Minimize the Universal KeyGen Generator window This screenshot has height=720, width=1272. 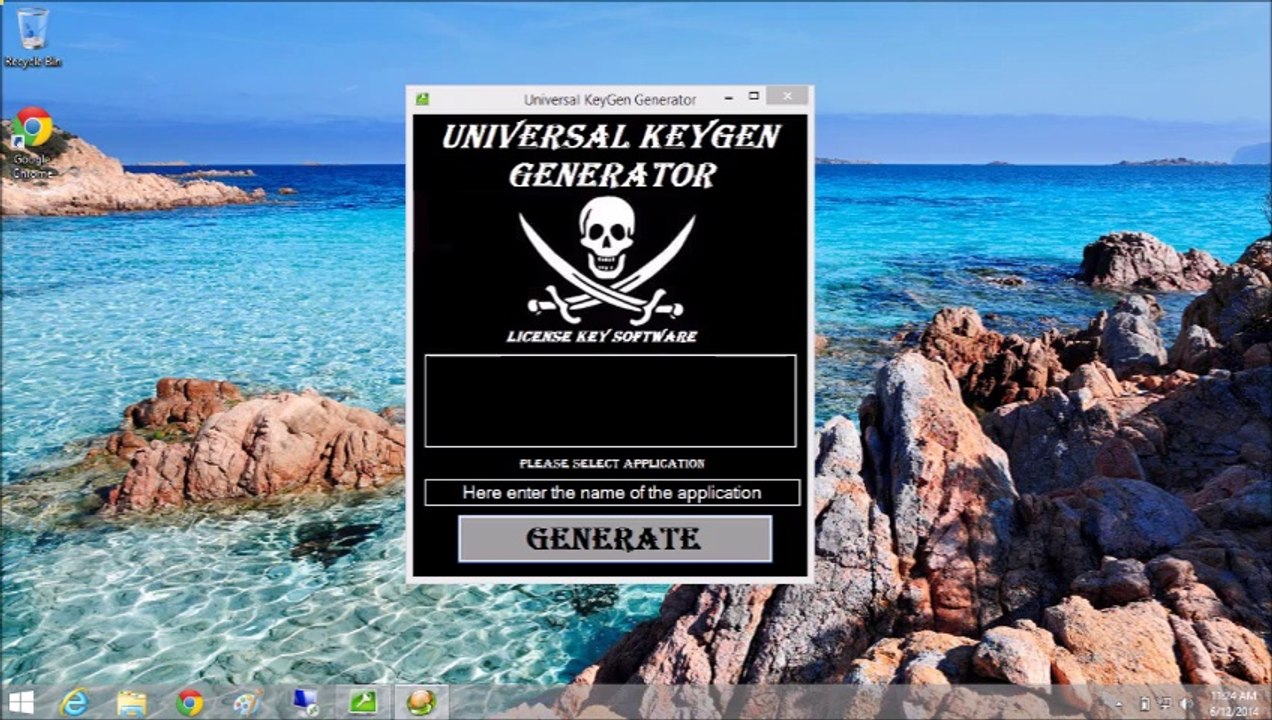pyautogui.click(x=729, y=97)
